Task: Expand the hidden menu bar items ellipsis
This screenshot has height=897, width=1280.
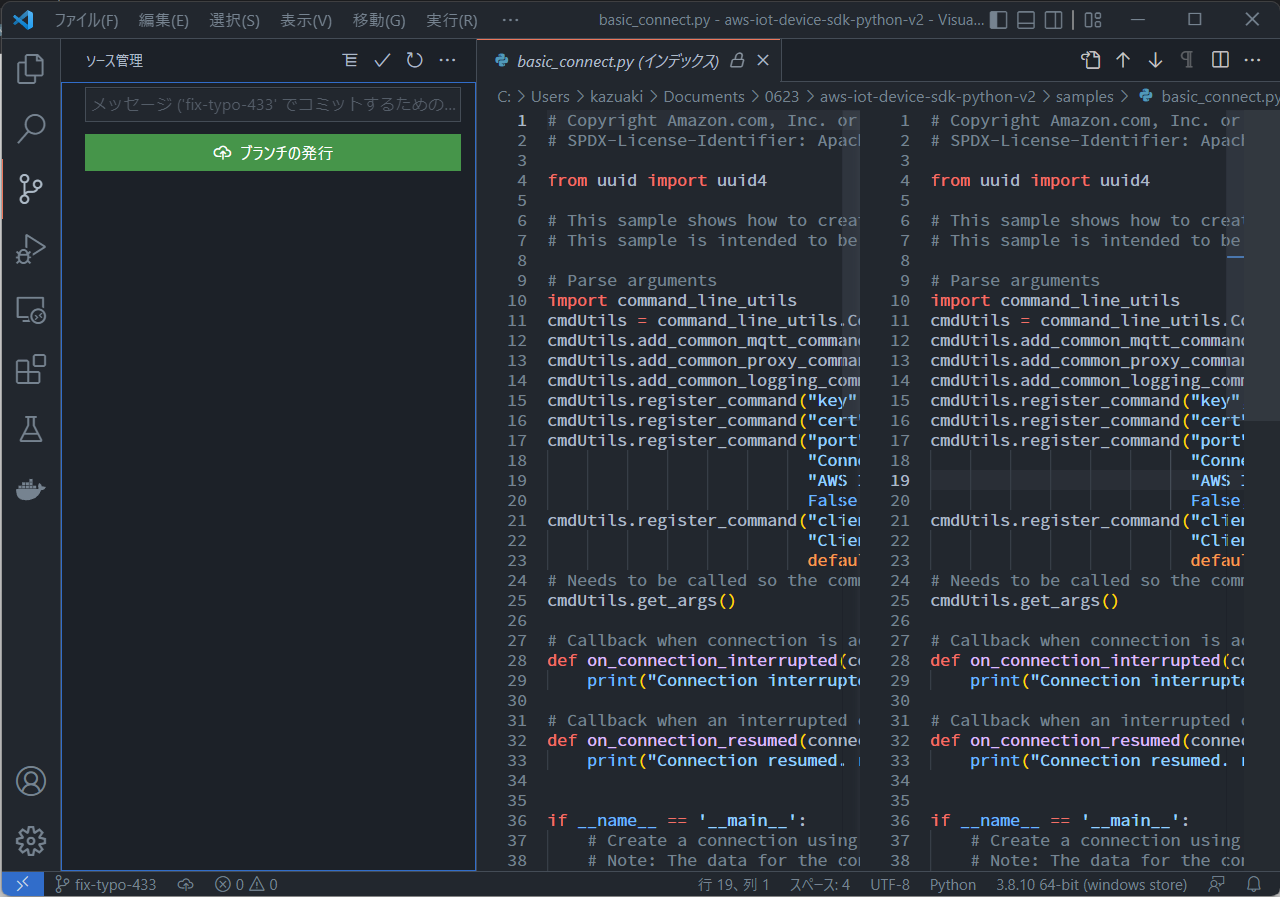Action: pyautogui.click(x=510, y=20)
